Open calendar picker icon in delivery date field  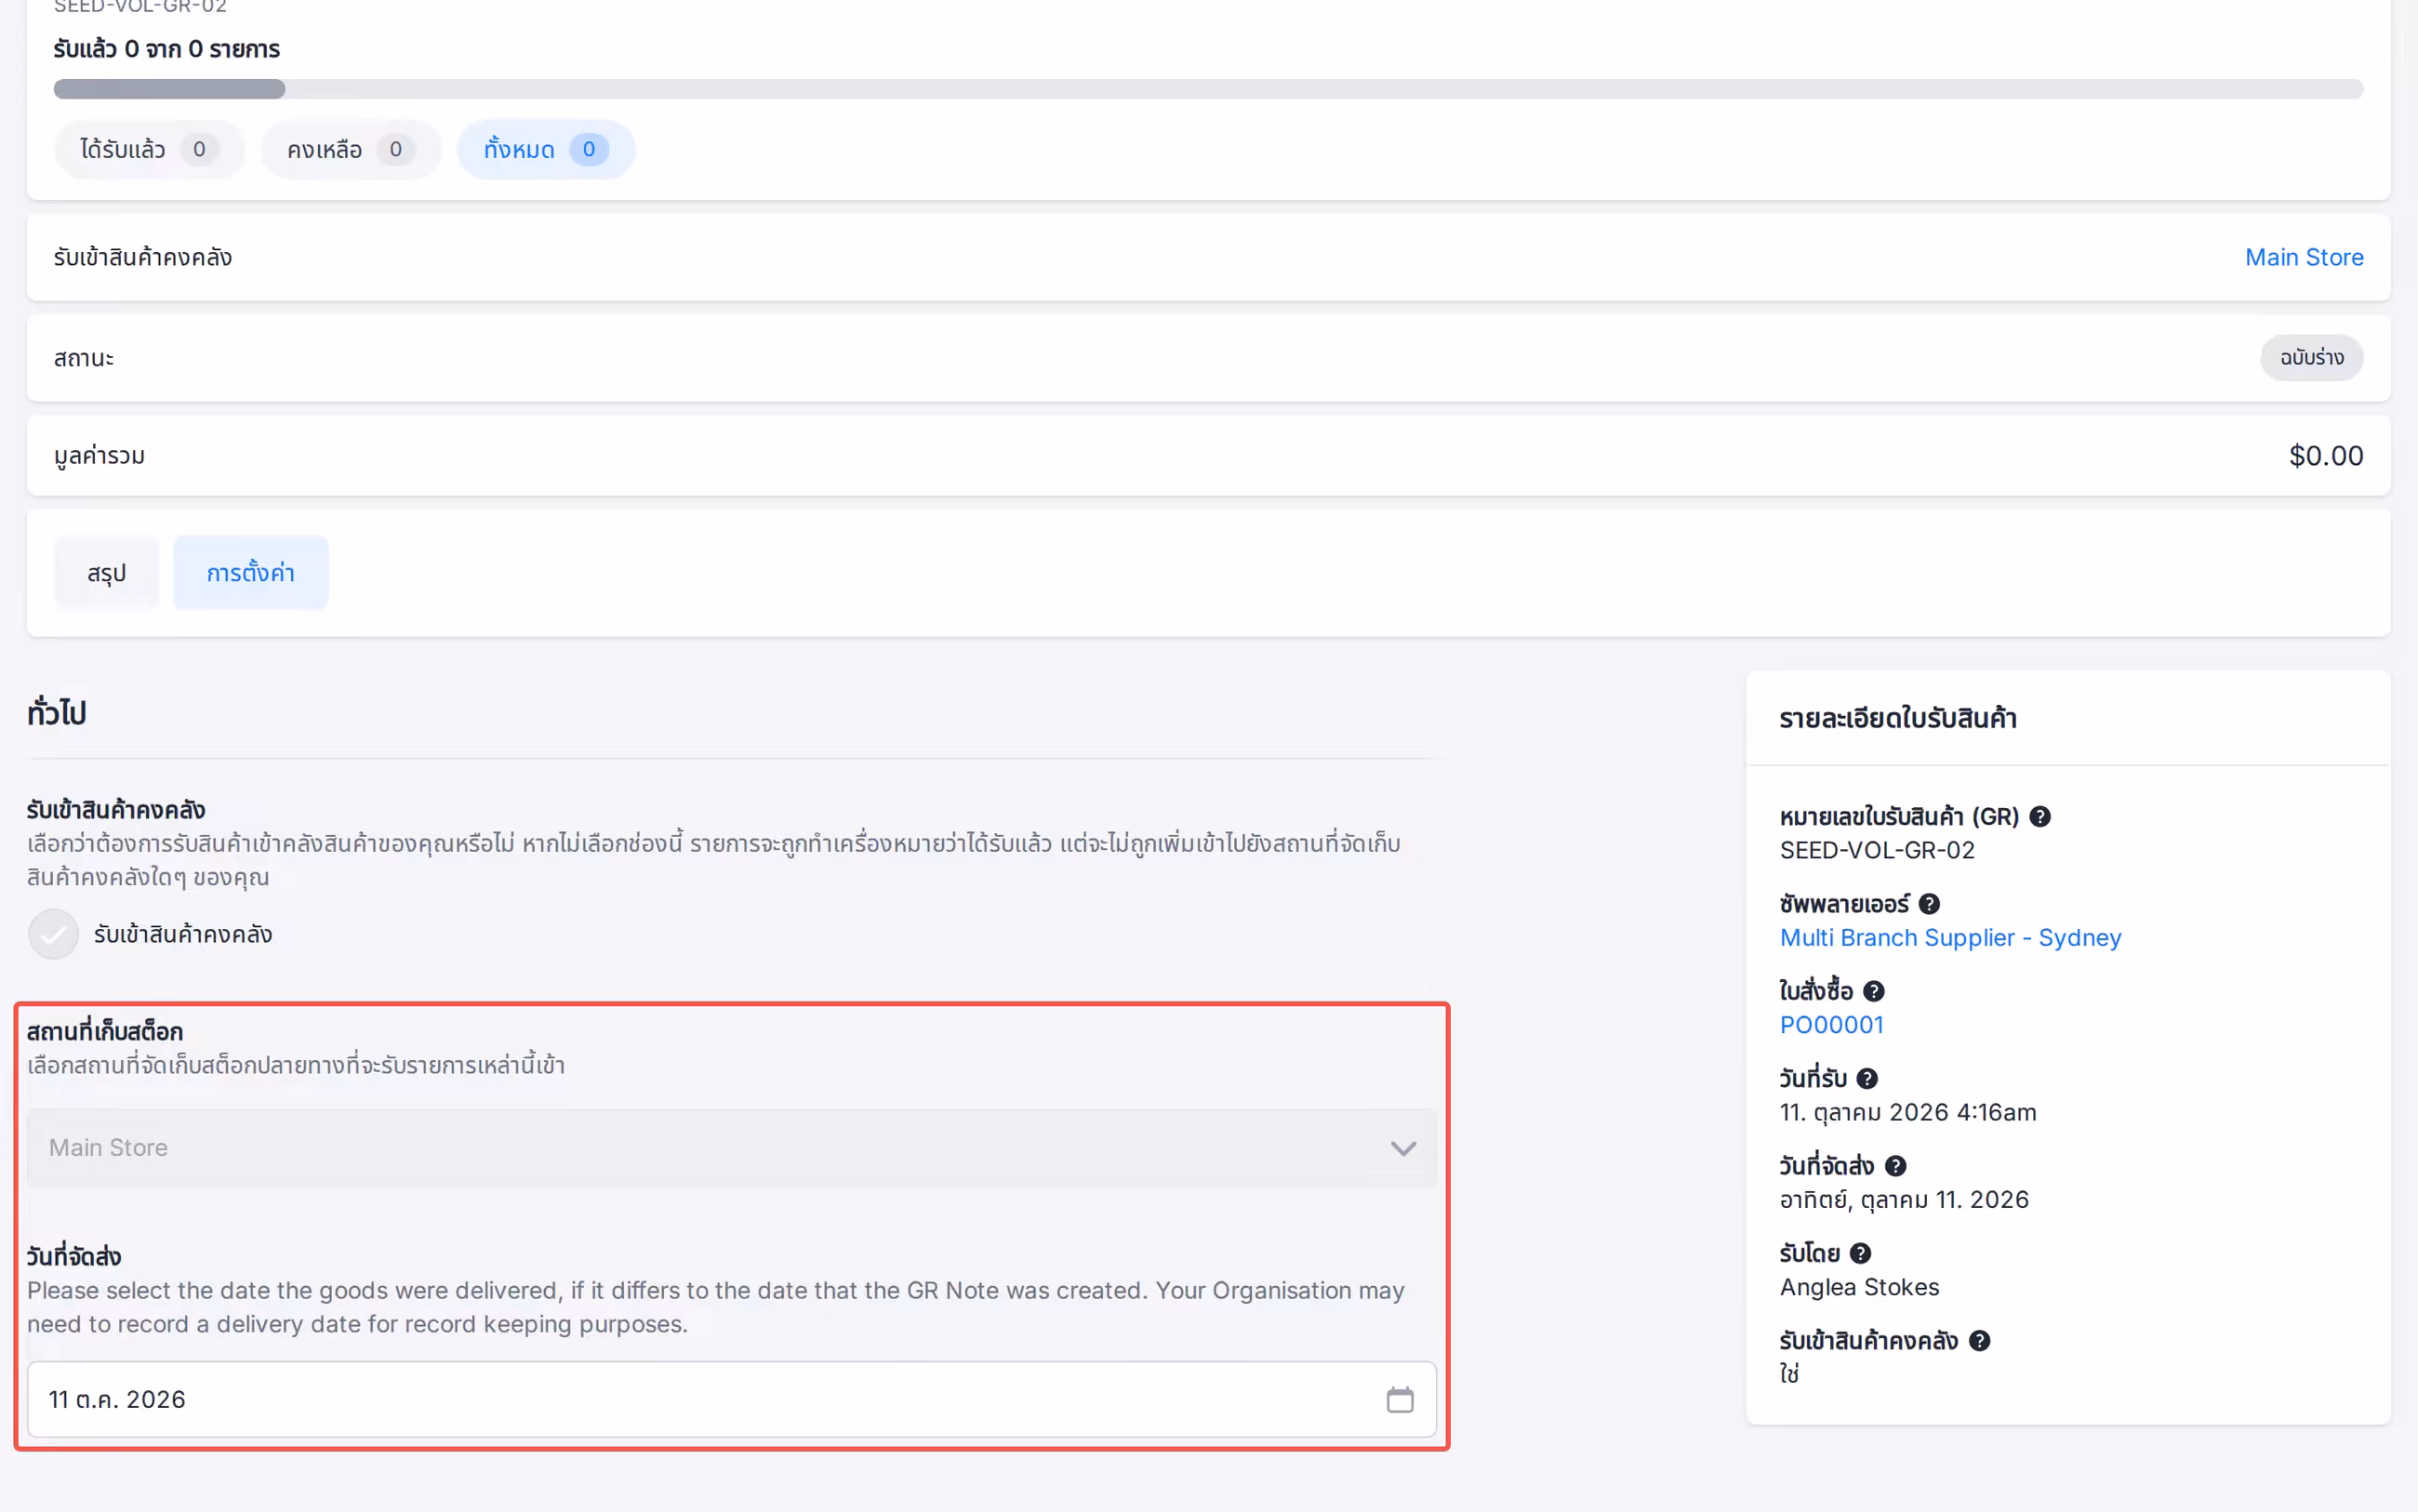[x=1400, y=1399]
